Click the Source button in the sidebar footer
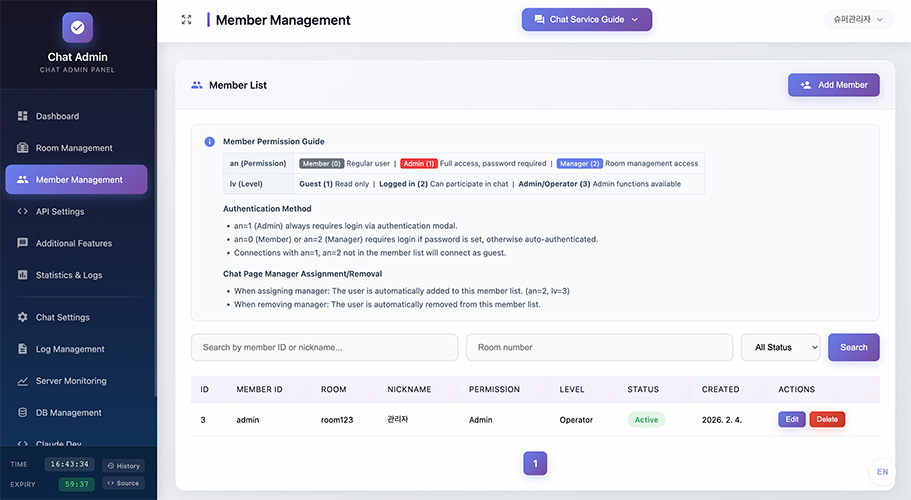Screen dimensions: 911x500 coord(124,483)
